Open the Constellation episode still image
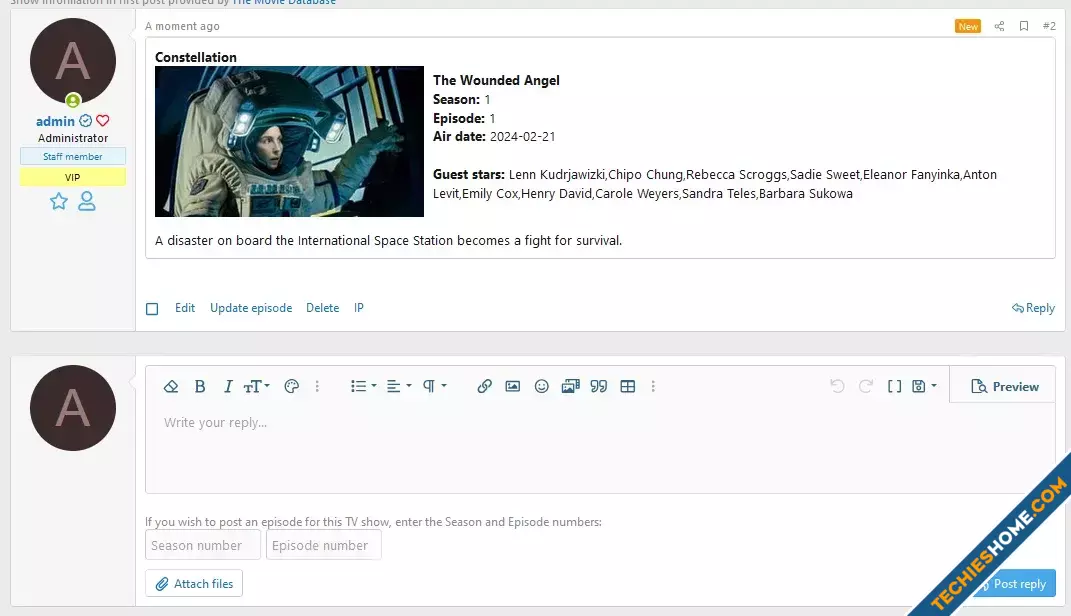This screenshot has height=616, width=1071. [x=290, y=141]
